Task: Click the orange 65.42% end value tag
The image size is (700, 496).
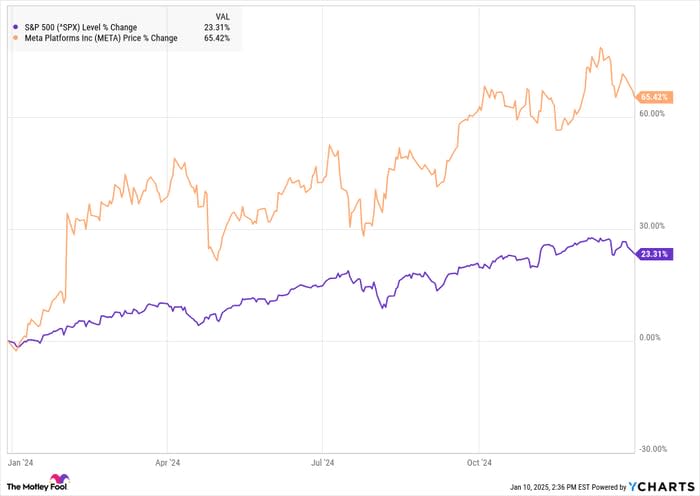Action: (654, 97)
